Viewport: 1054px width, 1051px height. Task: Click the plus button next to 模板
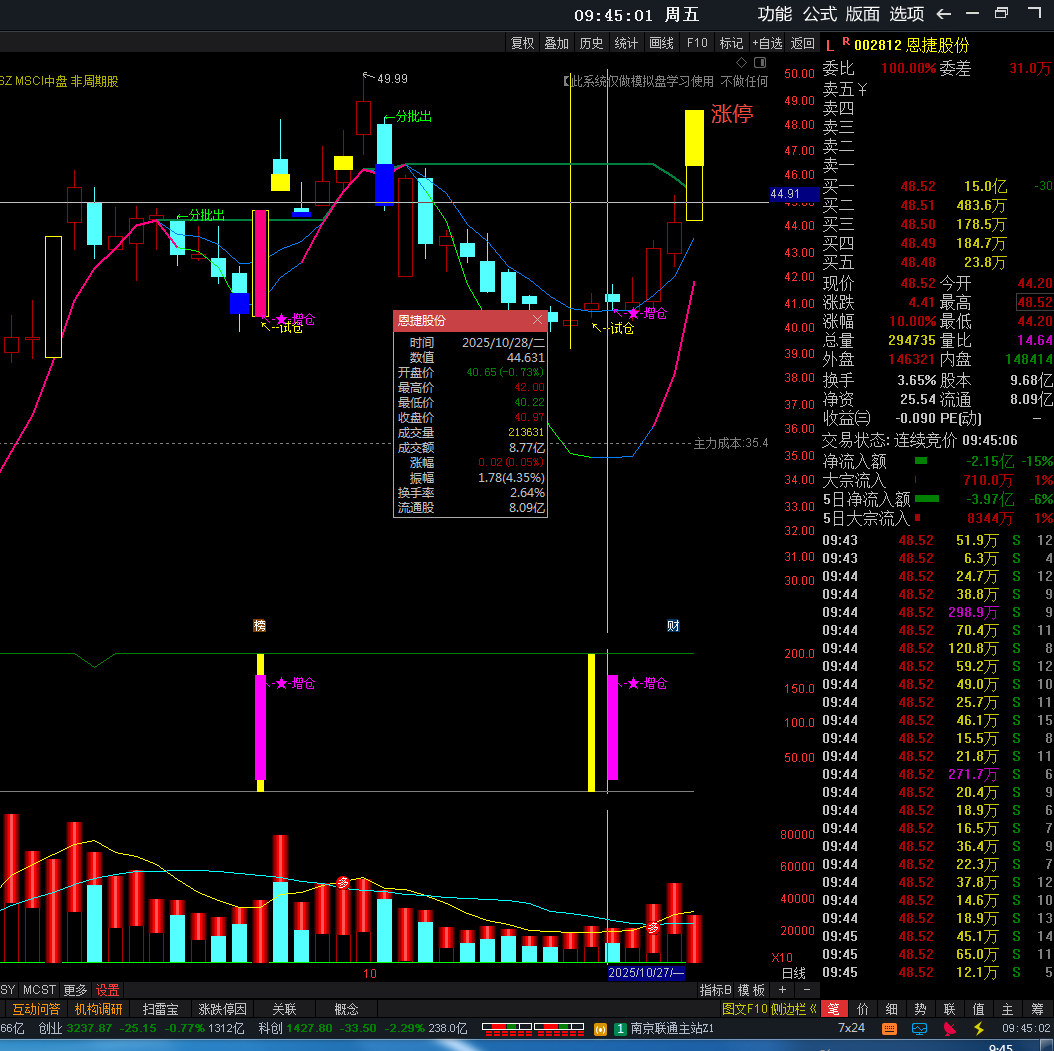(783, 990)
